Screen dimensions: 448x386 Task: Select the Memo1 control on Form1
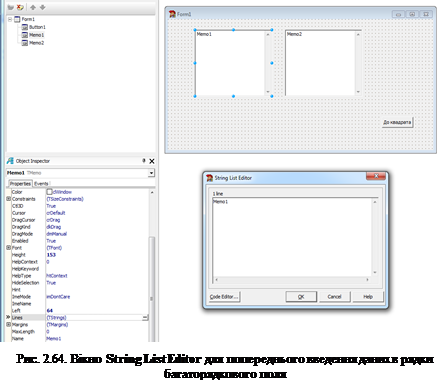233,63
